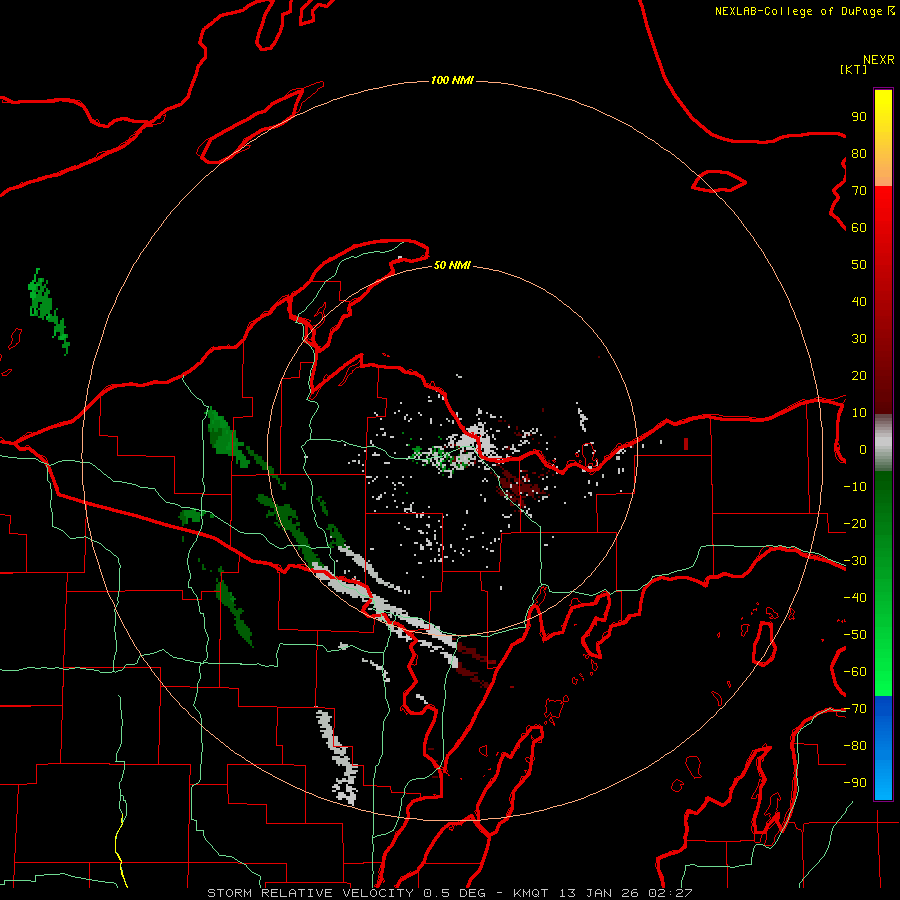The height and width of the screenshot is (900, 900).
Task: Click the -30 value on velocity scale
Action: 855,561
